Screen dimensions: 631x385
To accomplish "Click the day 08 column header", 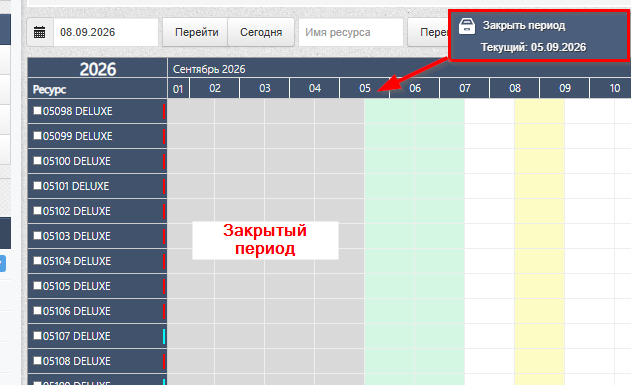I will tap(514, 89).
